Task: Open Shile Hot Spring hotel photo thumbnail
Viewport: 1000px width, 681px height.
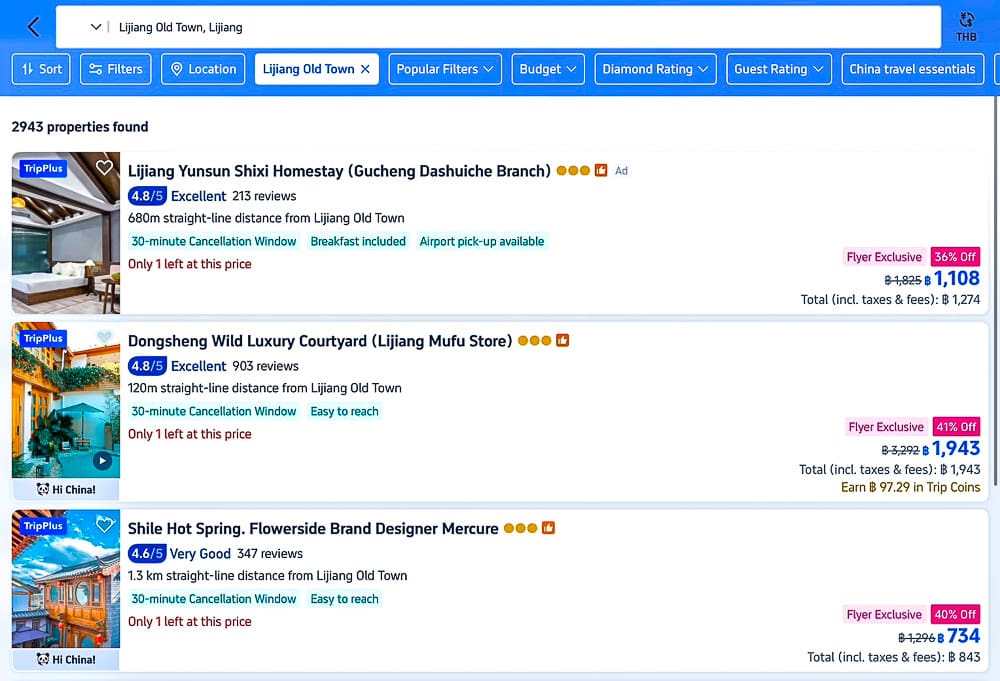Action: pyautogui.click(x=66, y=579)
